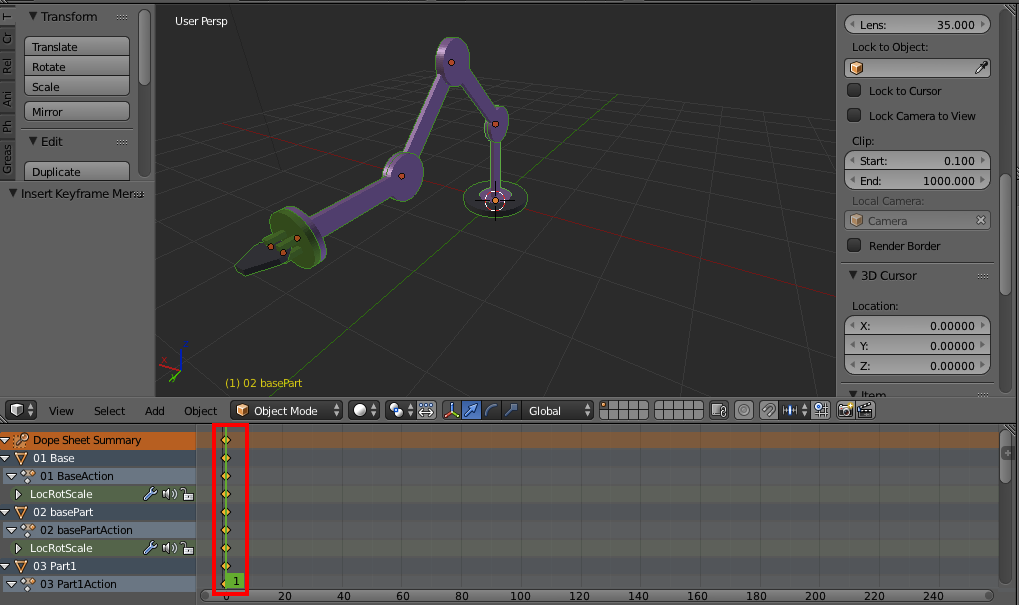Click the Scale button

[x=77, y=86]
